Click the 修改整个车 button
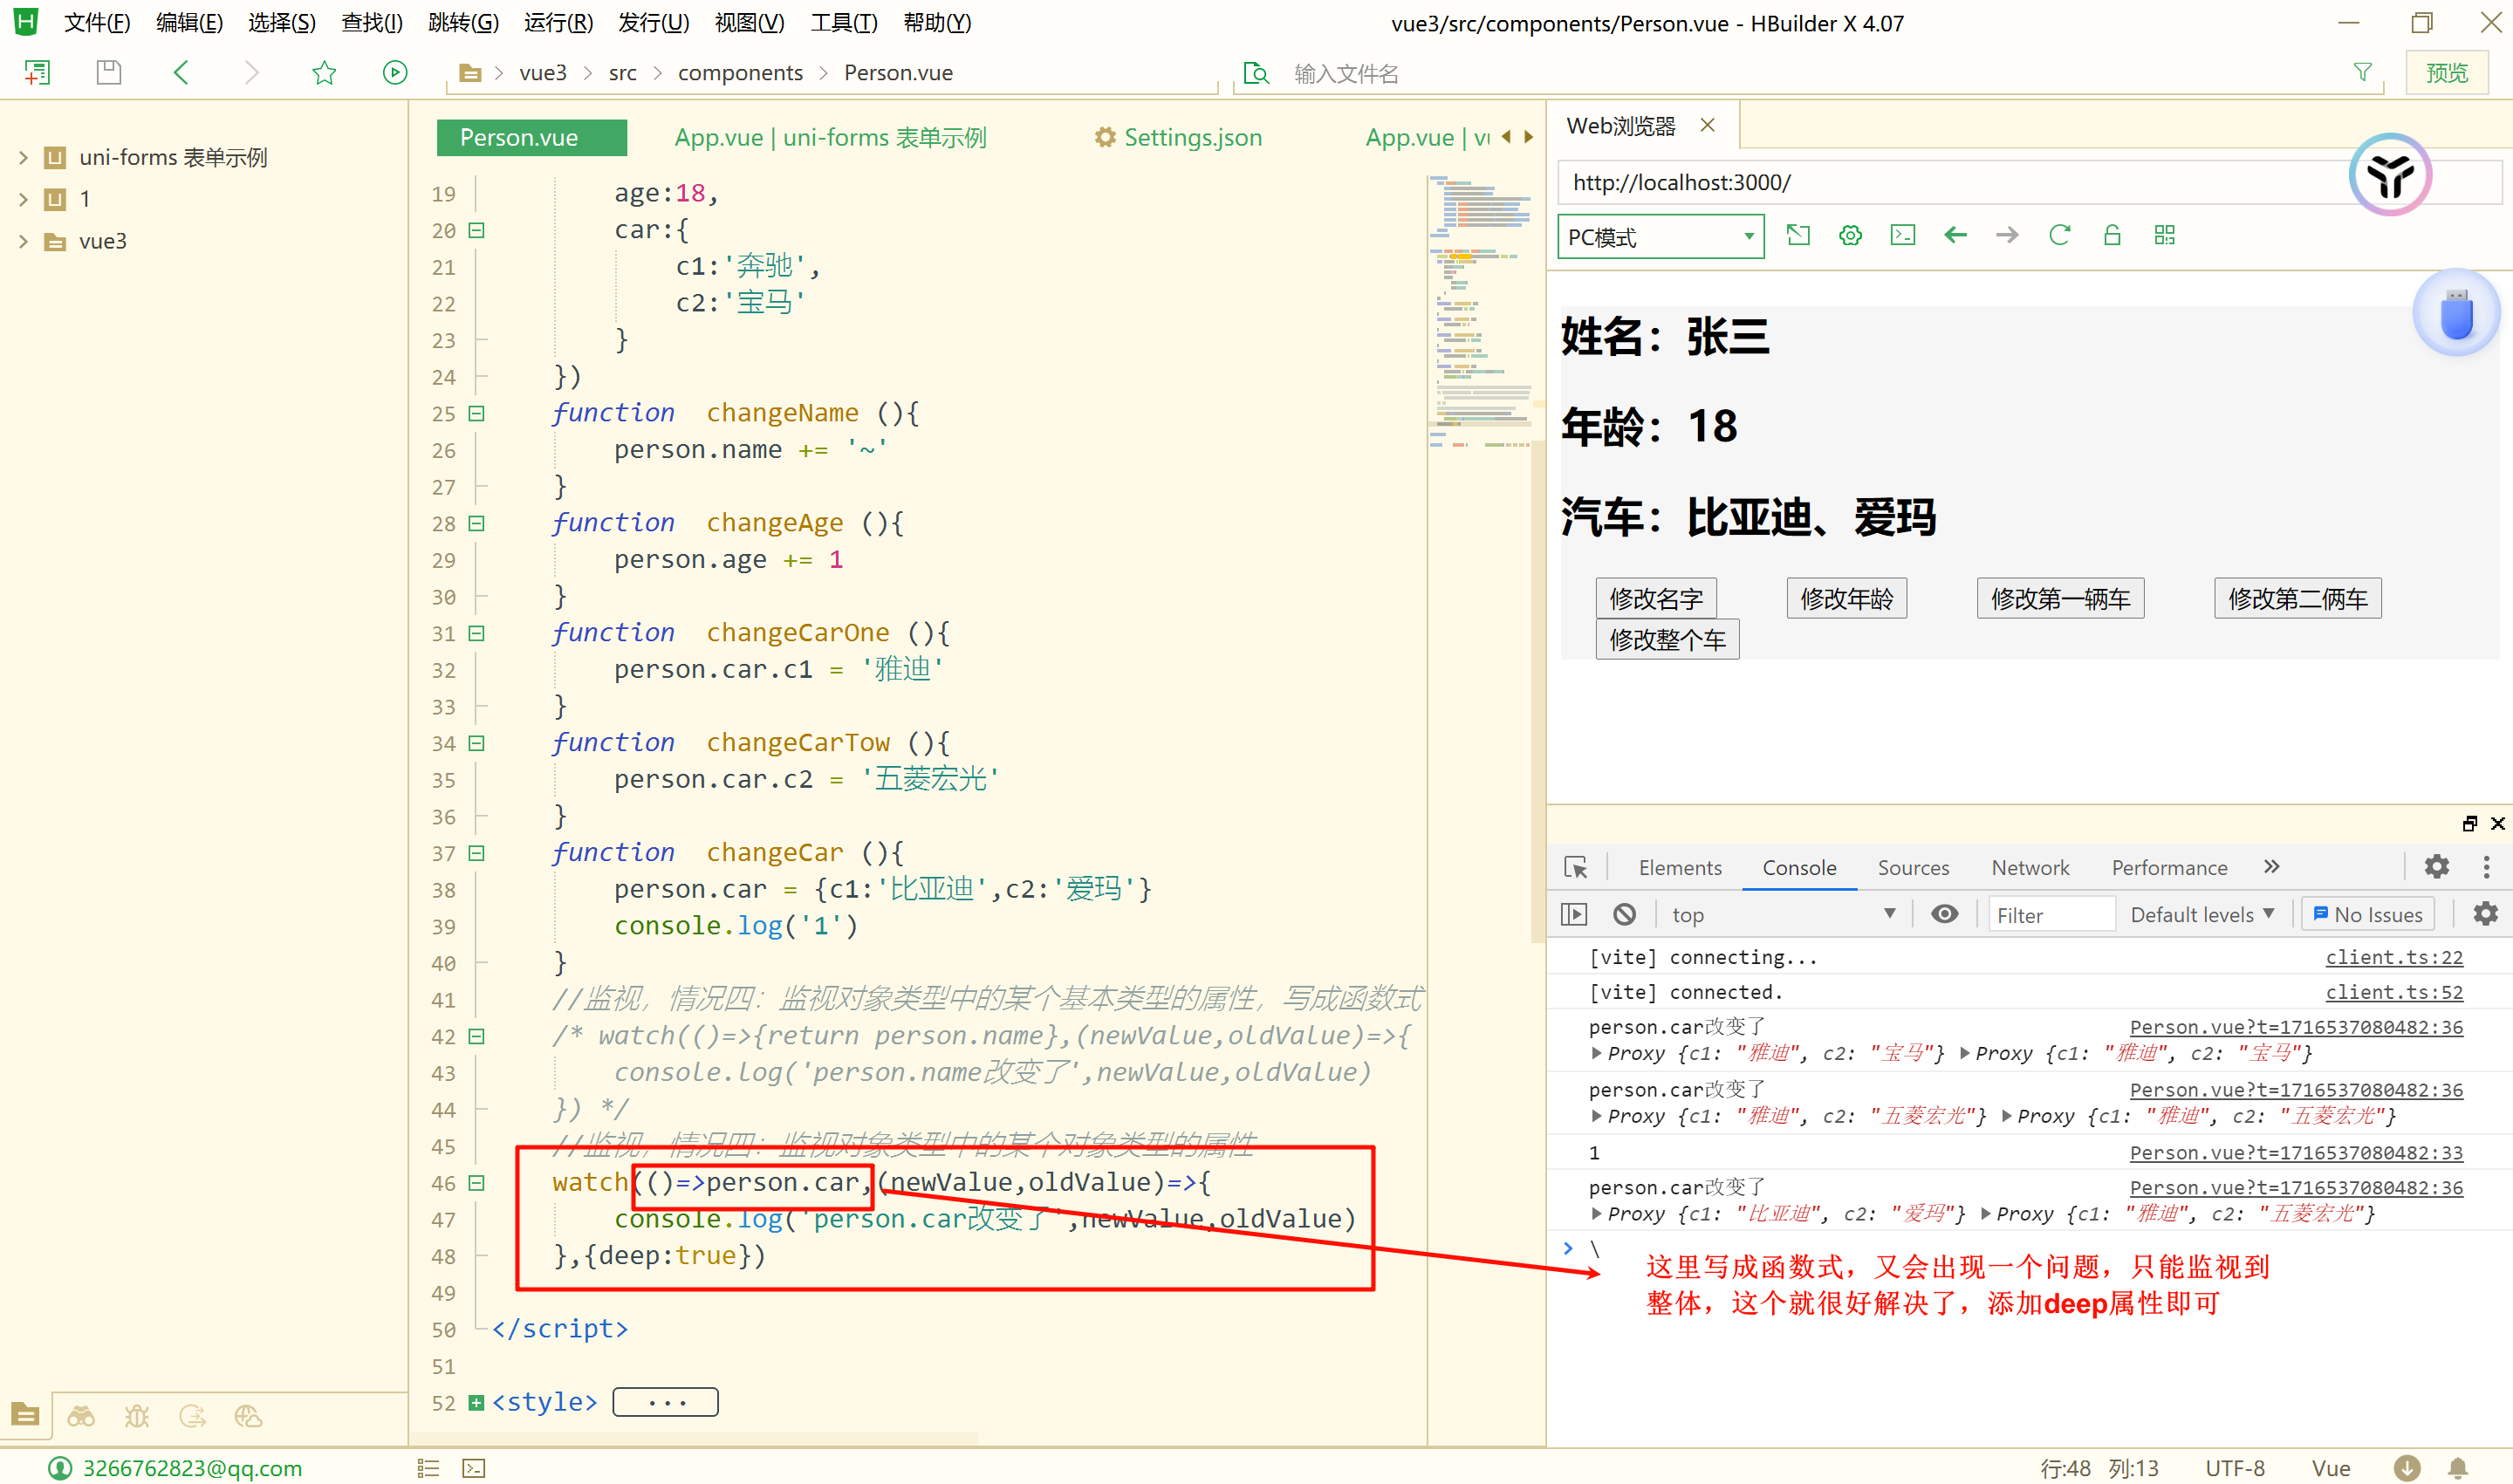 pyautogui.click(x=1667, y=640)
